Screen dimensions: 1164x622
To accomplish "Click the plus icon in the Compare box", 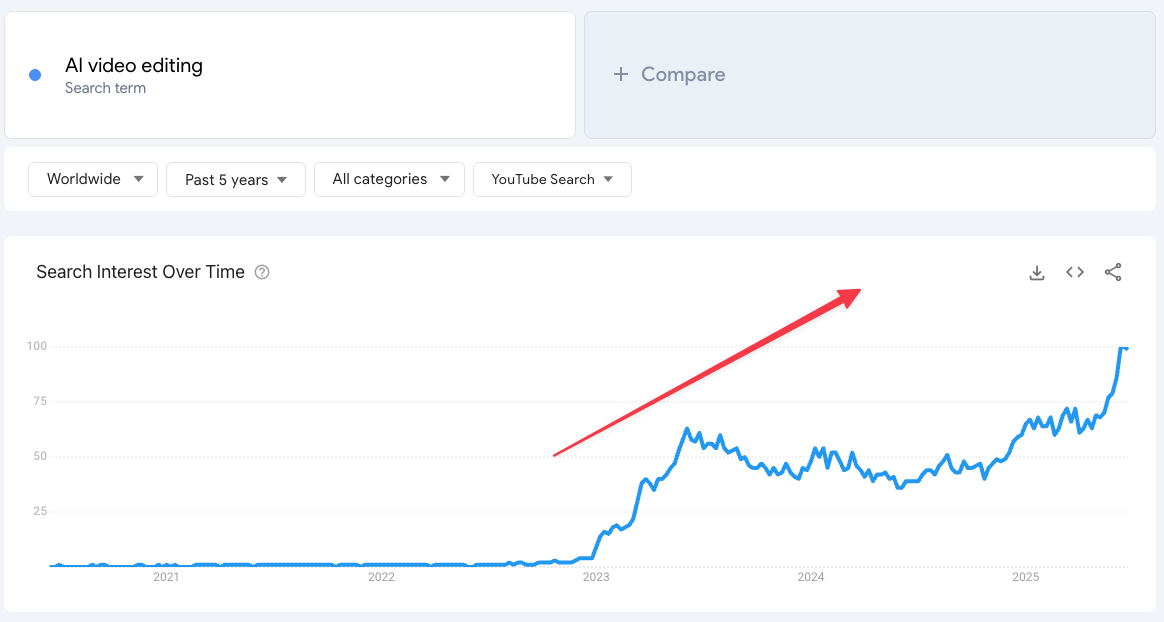I will pos(621,74).
